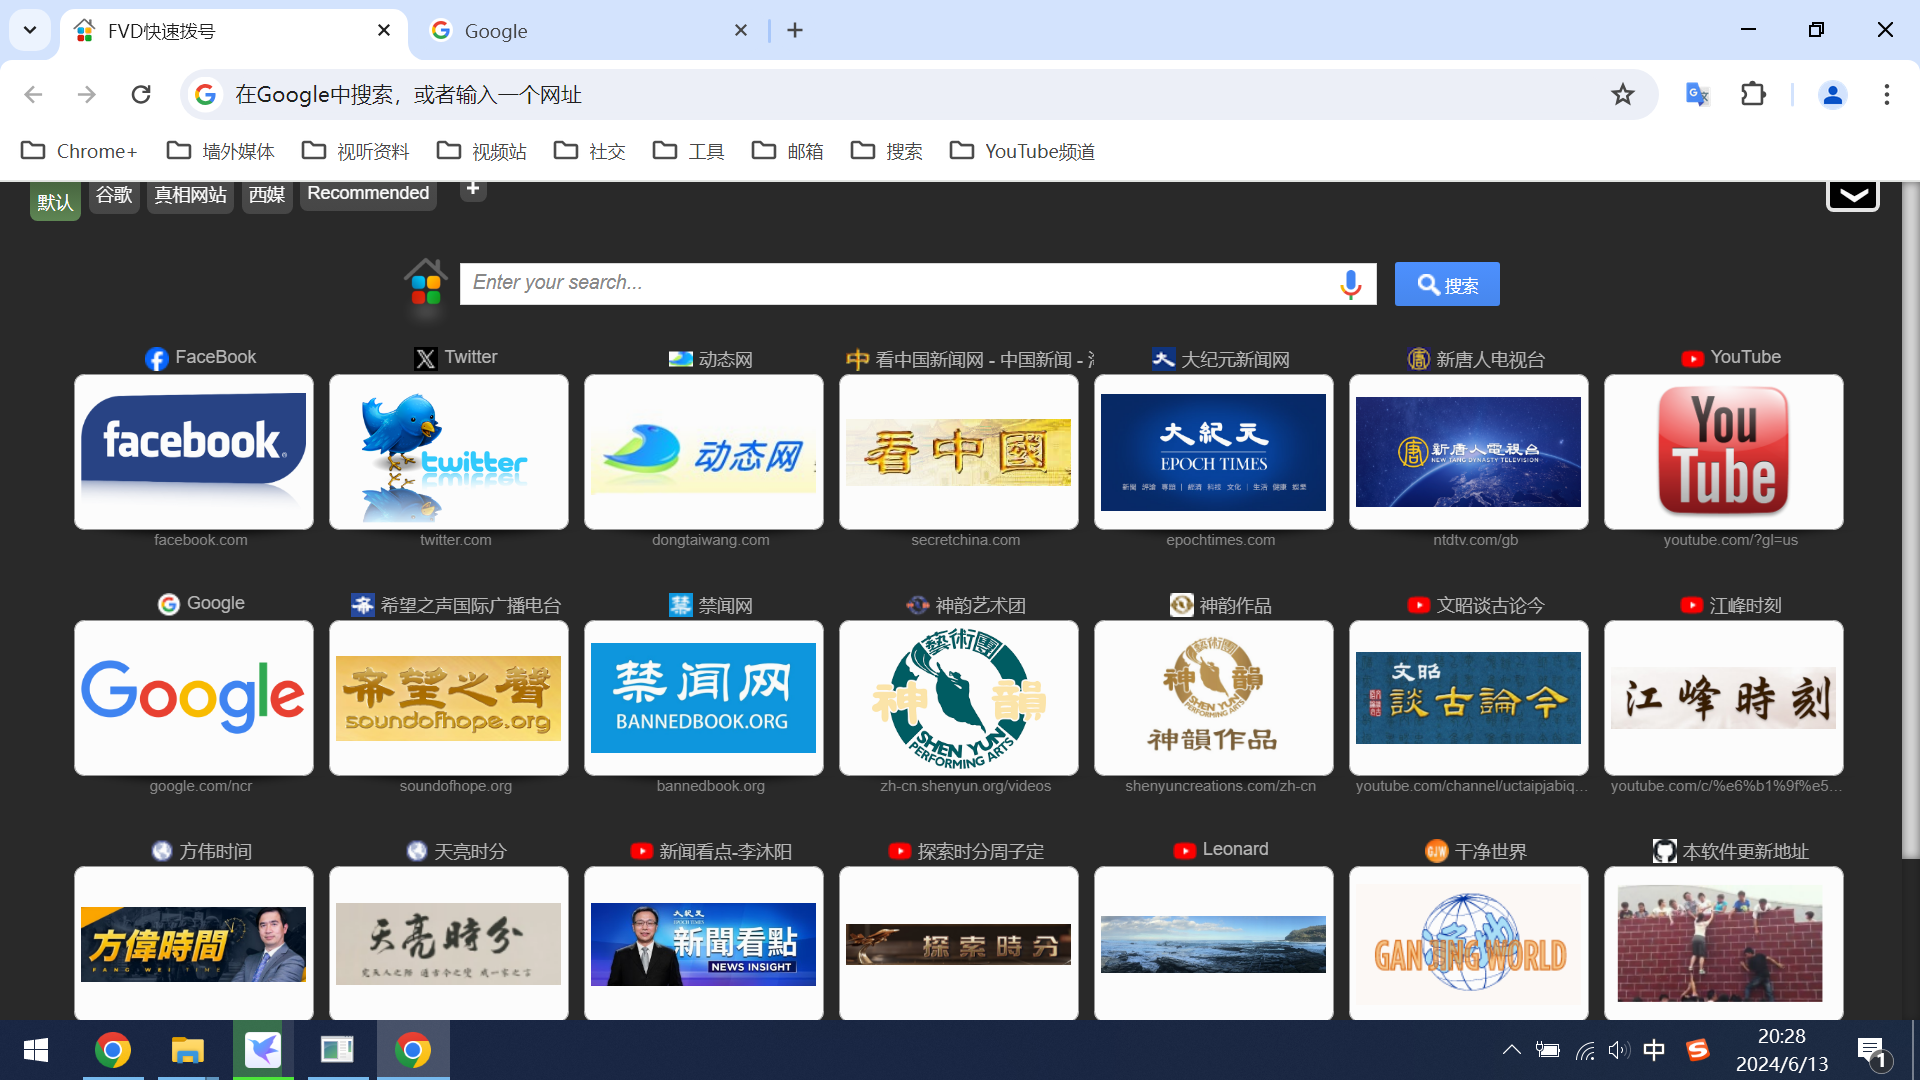Open the 江峰时刻 dial thumbnail

[x=1724, y=698]
